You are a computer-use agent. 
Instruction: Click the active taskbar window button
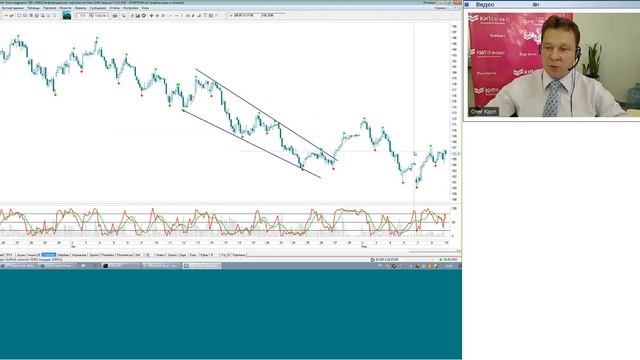(202, 266)
